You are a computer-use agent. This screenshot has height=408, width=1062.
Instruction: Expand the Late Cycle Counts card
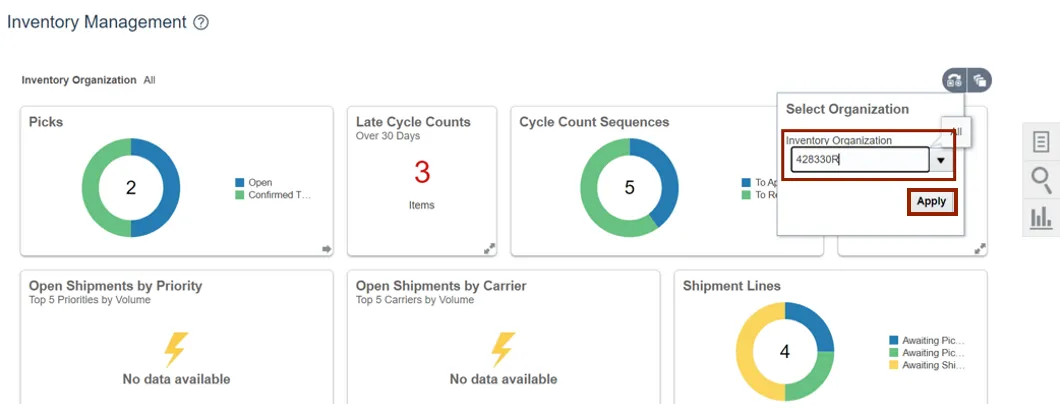click(490, 248)
